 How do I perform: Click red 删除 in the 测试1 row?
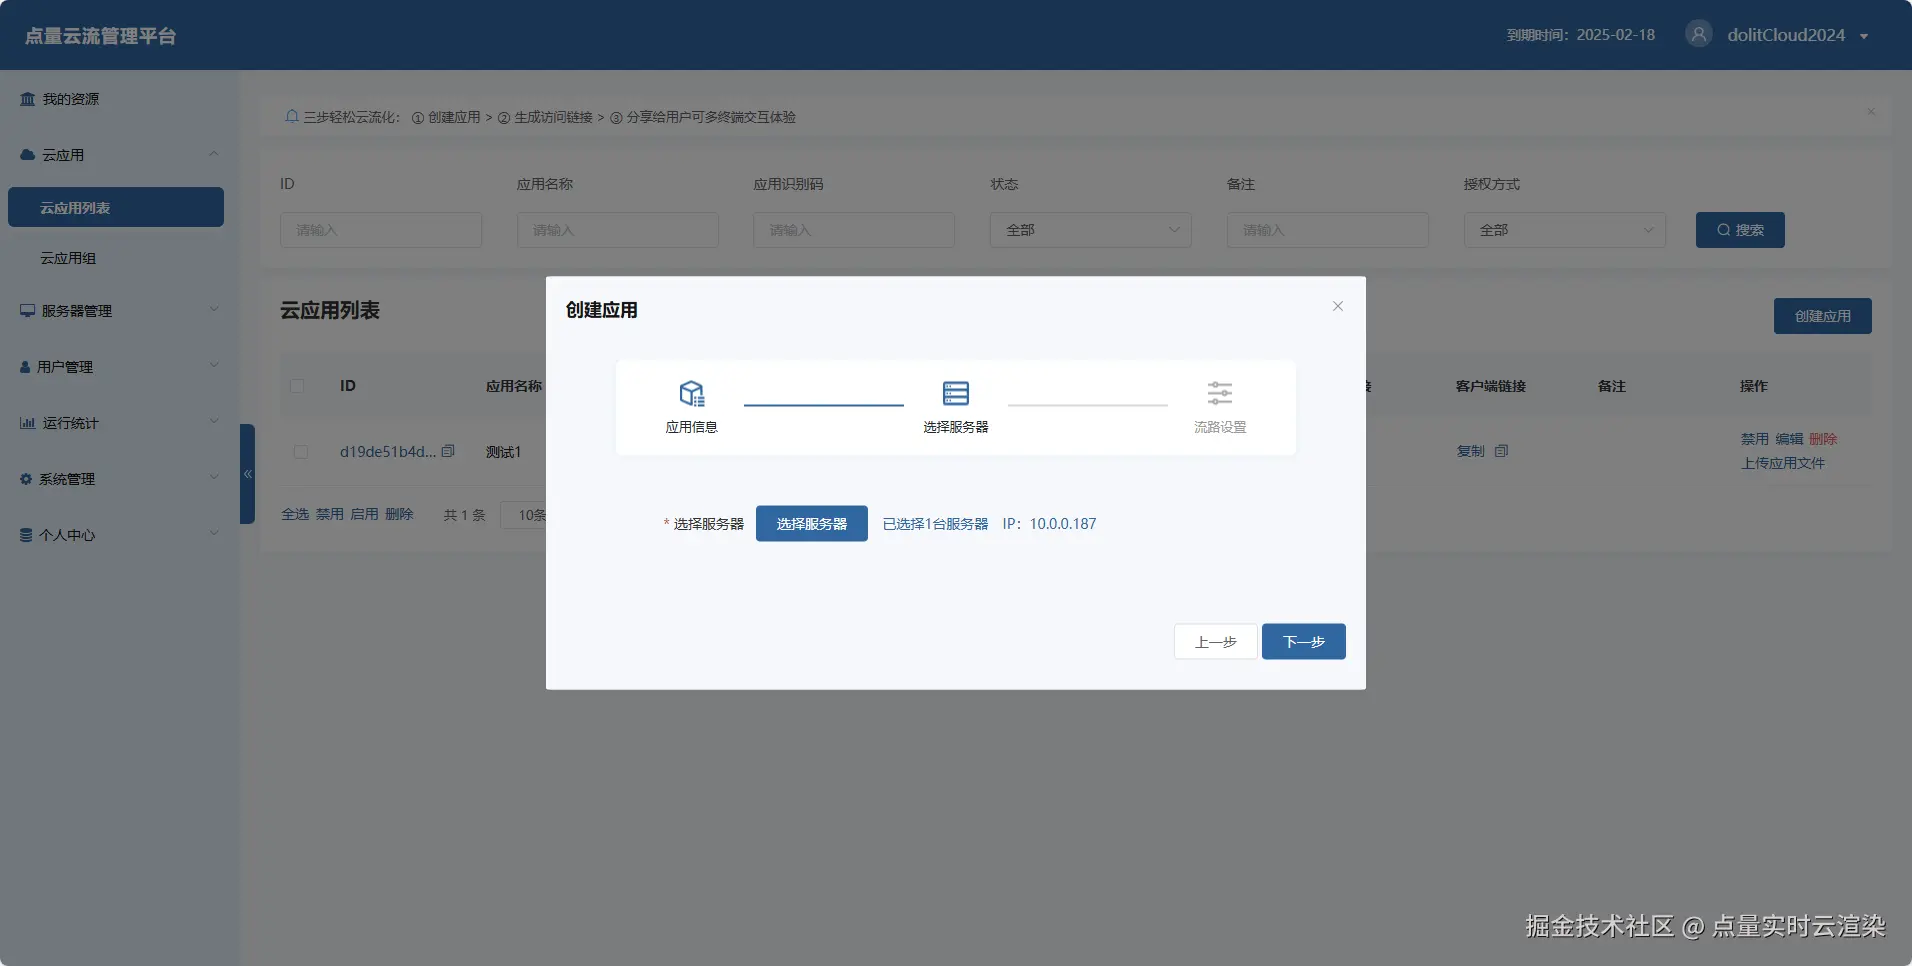[x=1823, y=439]
